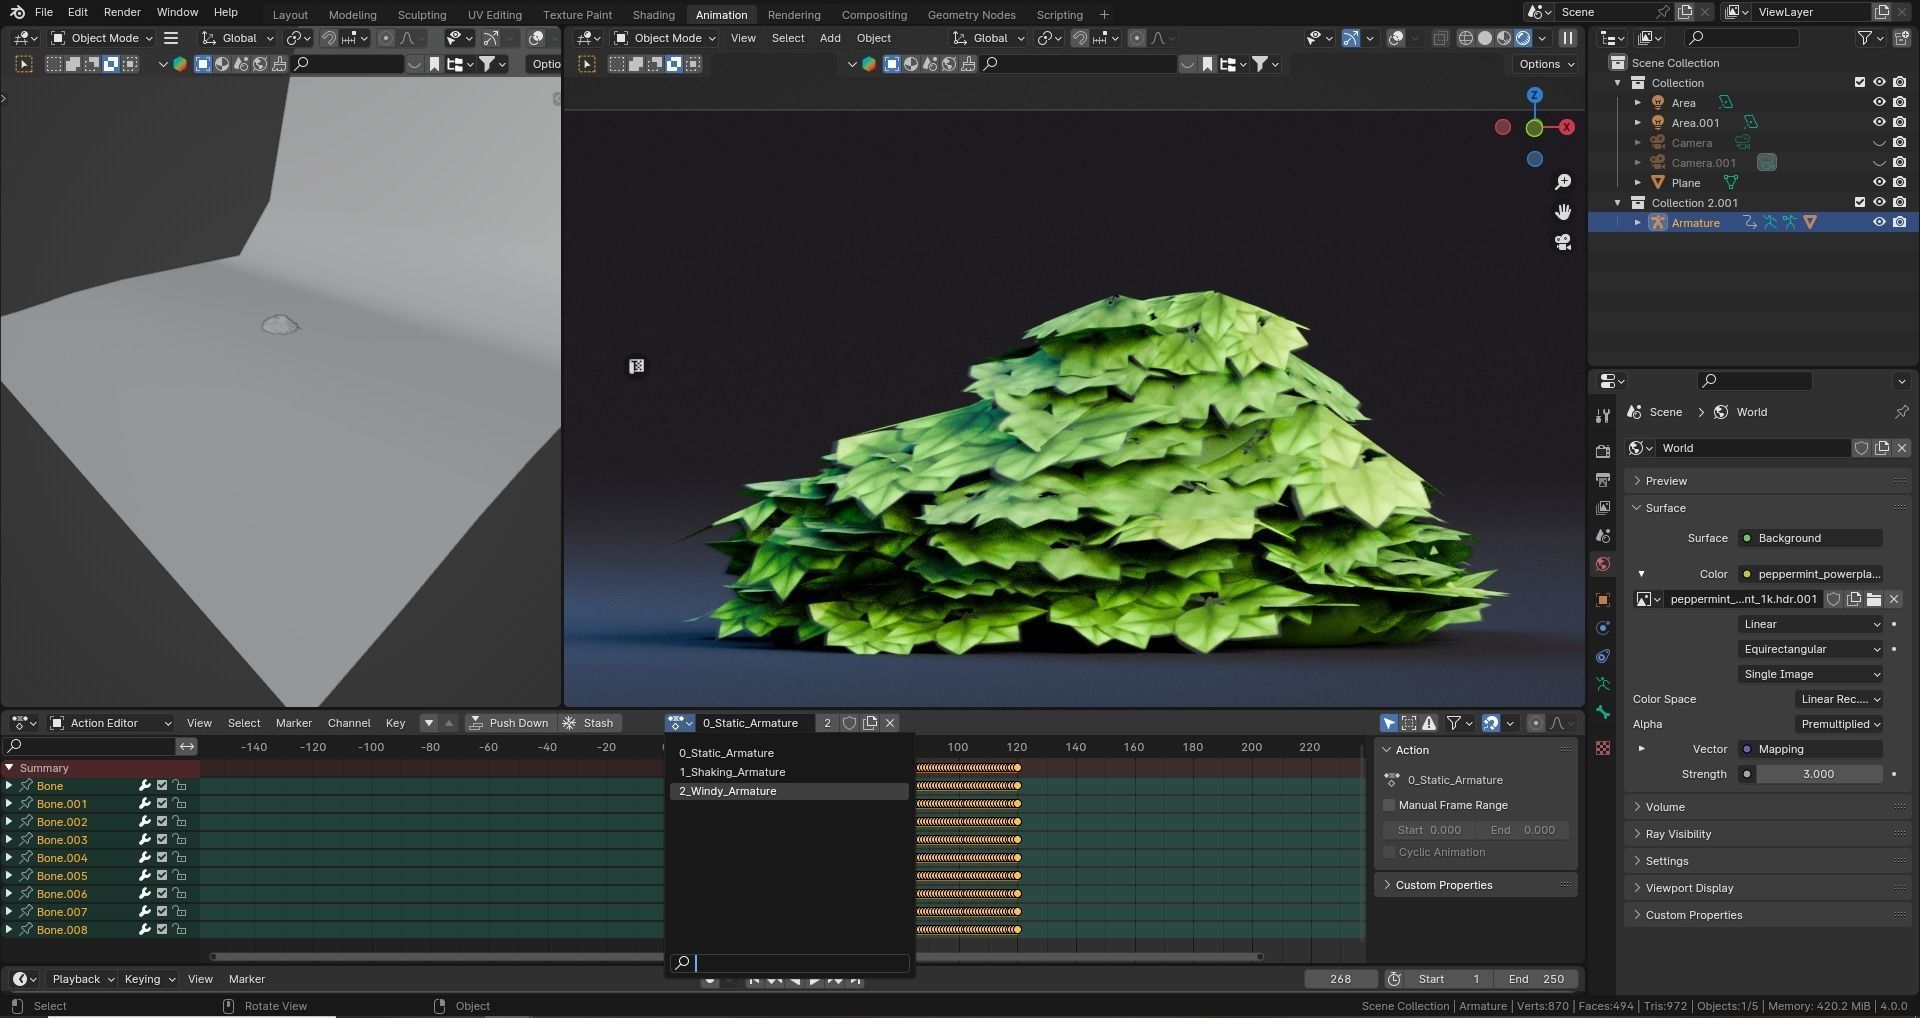1920x1018 pixels.
Task: Click the Blender logo menu
Action: (x=17, y=12)
